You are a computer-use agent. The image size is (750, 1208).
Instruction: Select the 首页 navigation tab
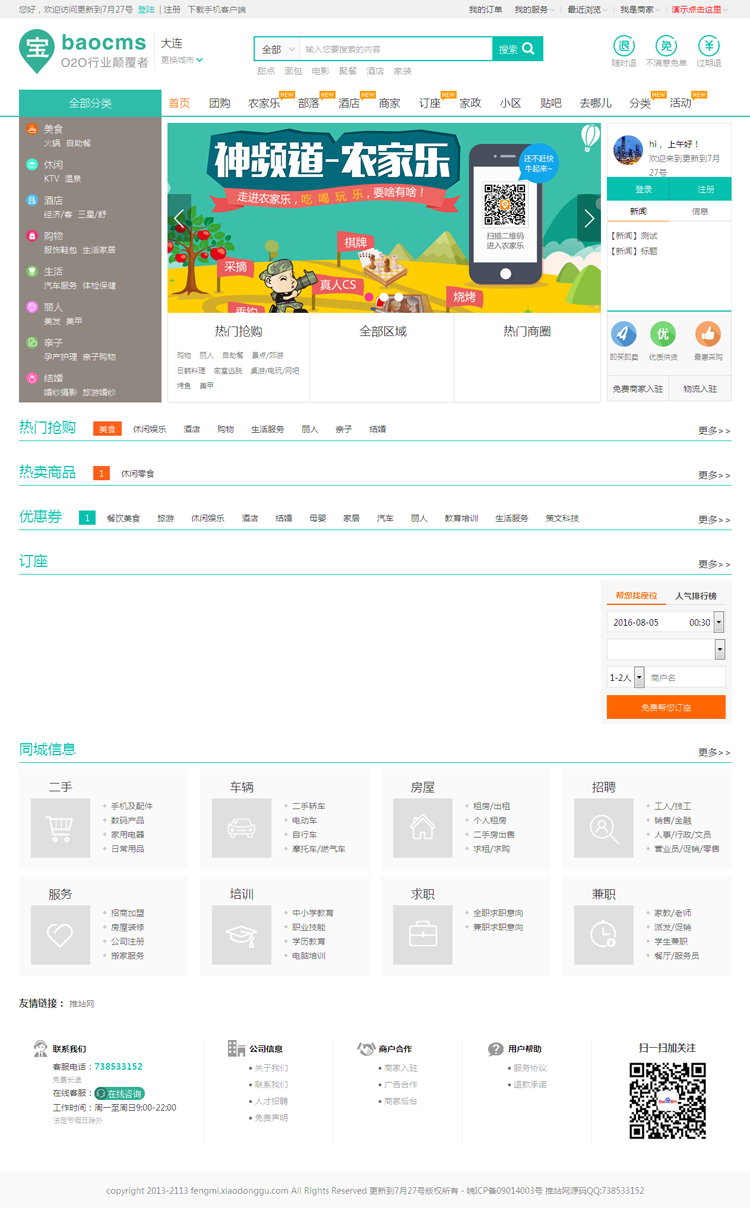(179, 103)
